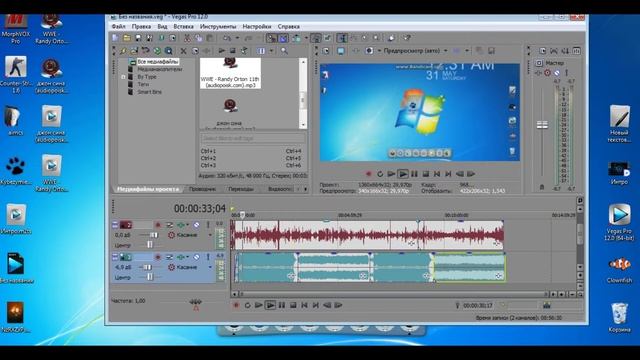Open the Undo history dropdown arrow

click(237, 38)
